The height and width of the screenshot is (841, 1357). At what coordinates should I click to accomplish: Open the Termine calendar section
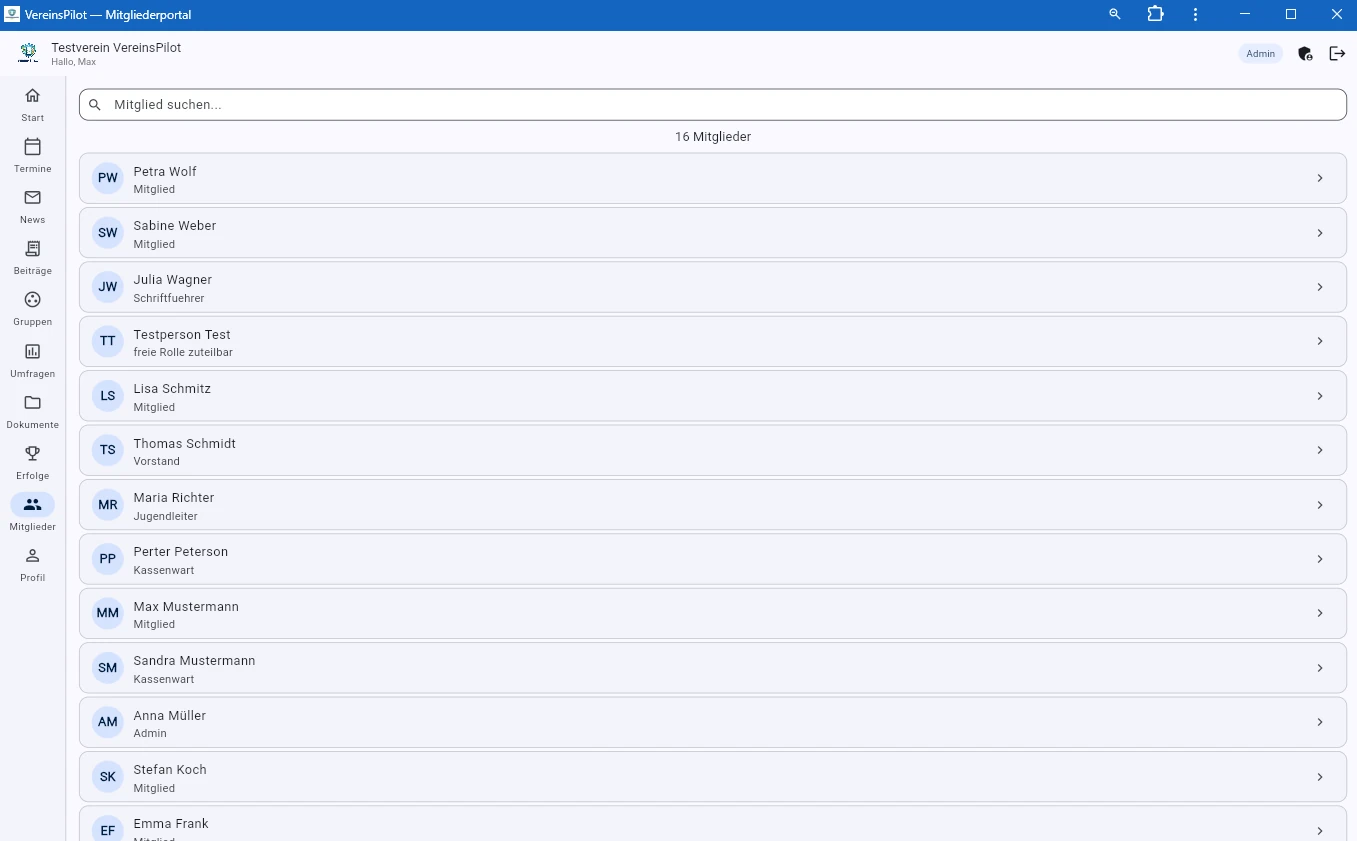point(32,147)
